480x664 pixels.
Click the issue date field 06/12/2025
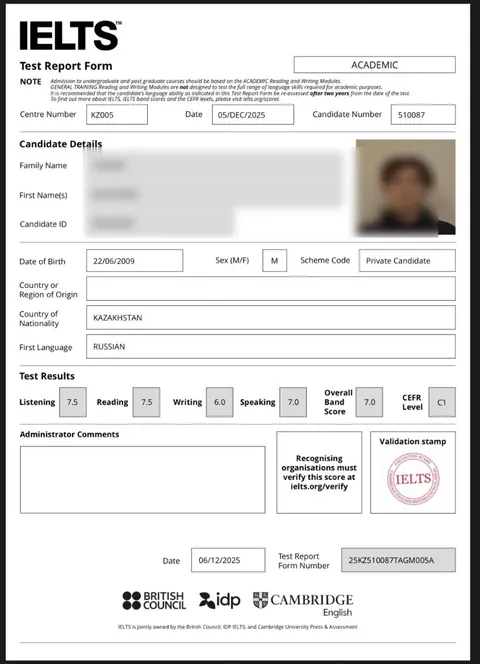(x=228, y=560)
